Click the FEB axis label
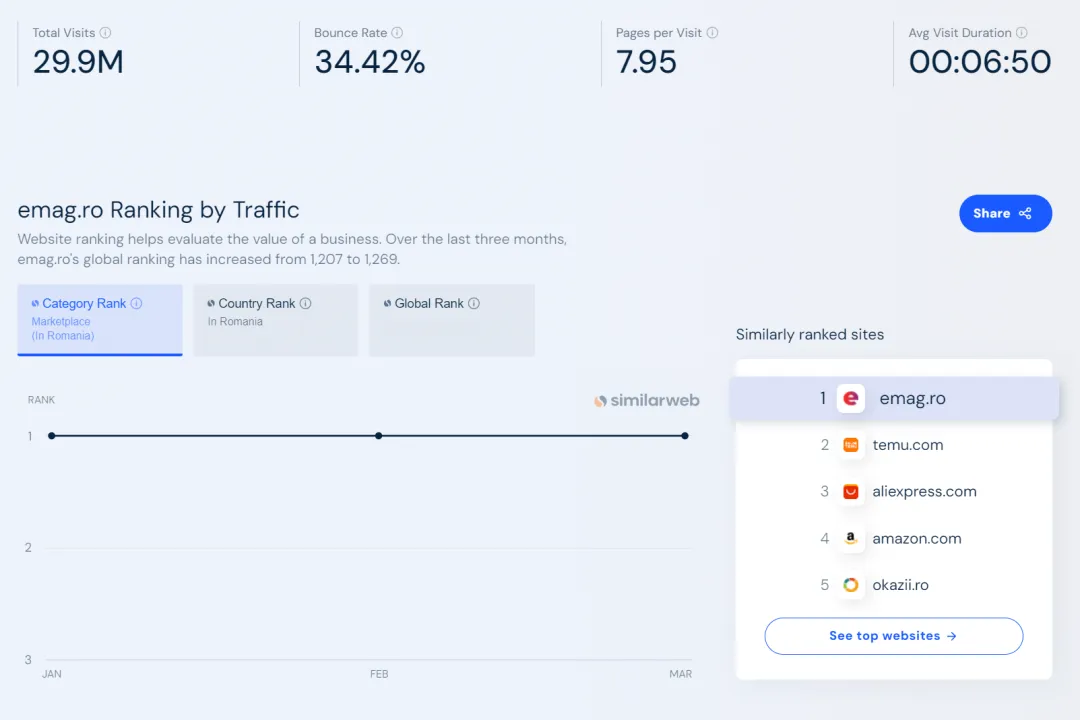Screen dimensions: 1080x720 coord(379,674)
